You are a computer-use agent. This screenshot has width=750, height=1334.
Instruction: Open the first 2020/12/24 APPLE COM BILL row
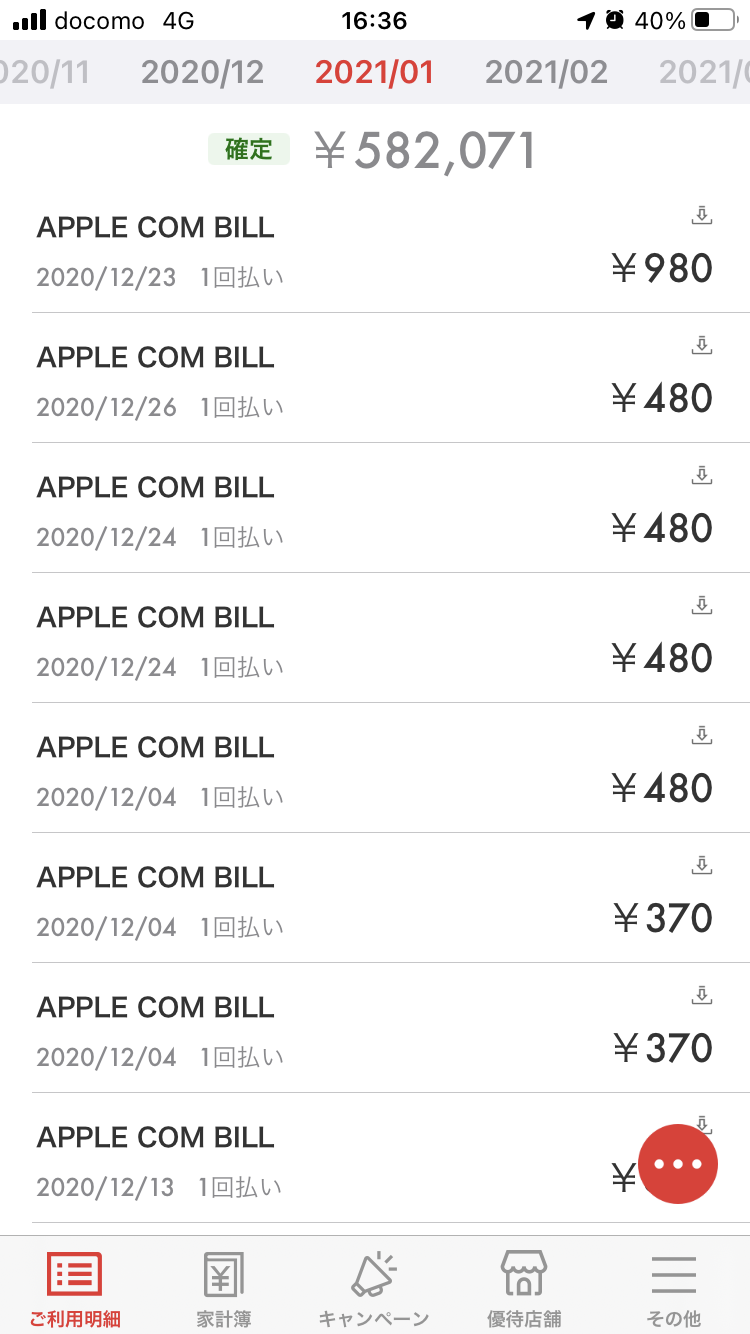coord(300,508)
